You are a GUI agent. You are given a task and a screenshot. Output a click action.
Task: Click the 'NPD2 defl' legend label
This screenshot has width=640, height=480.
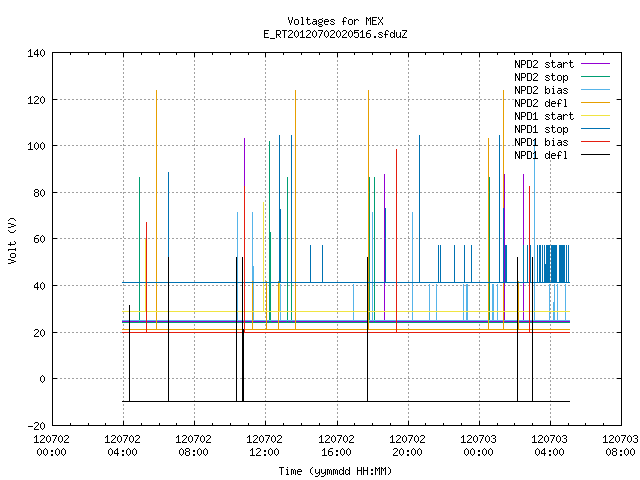click(x=541, y=103)
